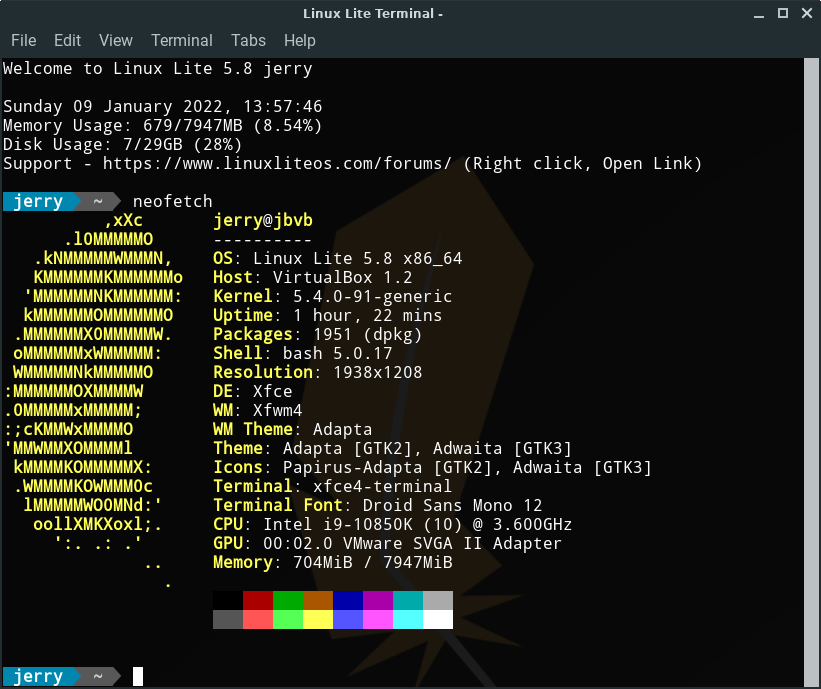Open the Help menu

[299, 41]
